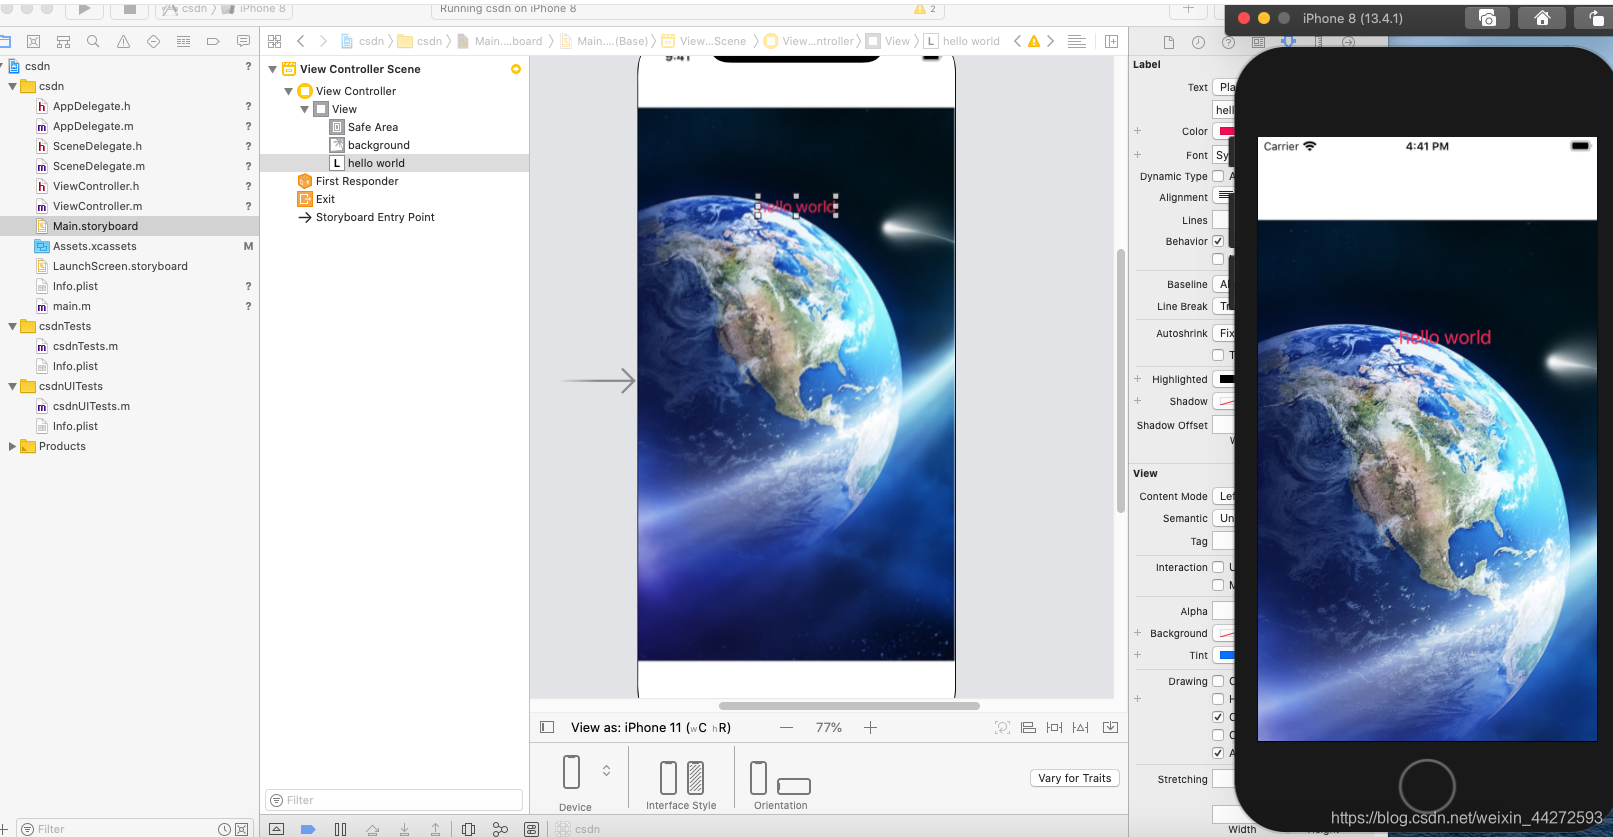Screen dimensions: 1613x837
Task: Collapse the View Controller Scene disclosure triangle
Action: (x=272, y=69)
